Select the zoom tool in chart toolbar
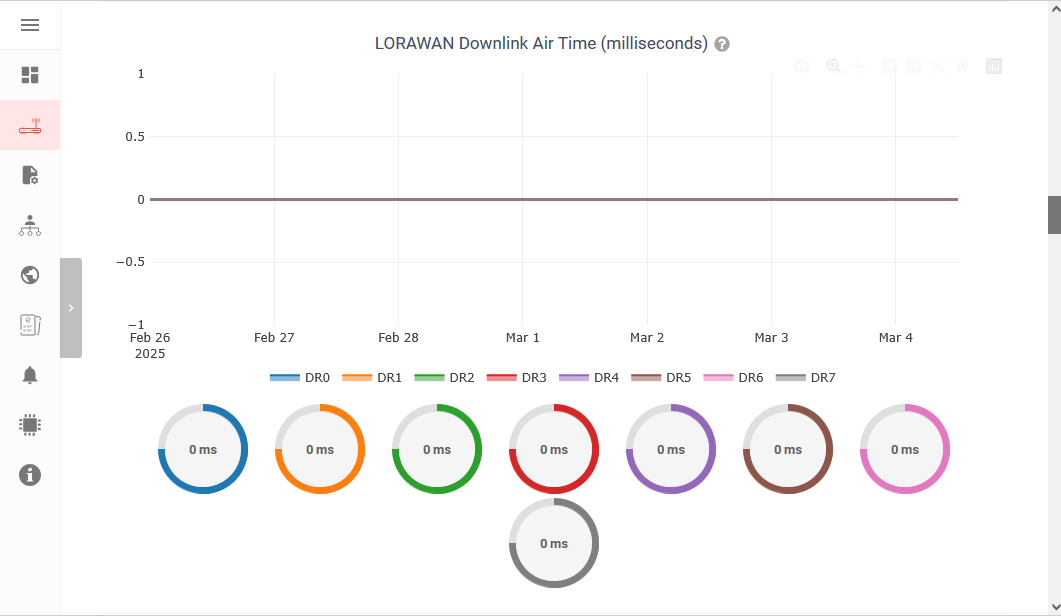Image resolution: width=1061 pixels, height=616 pixels. 834,66
